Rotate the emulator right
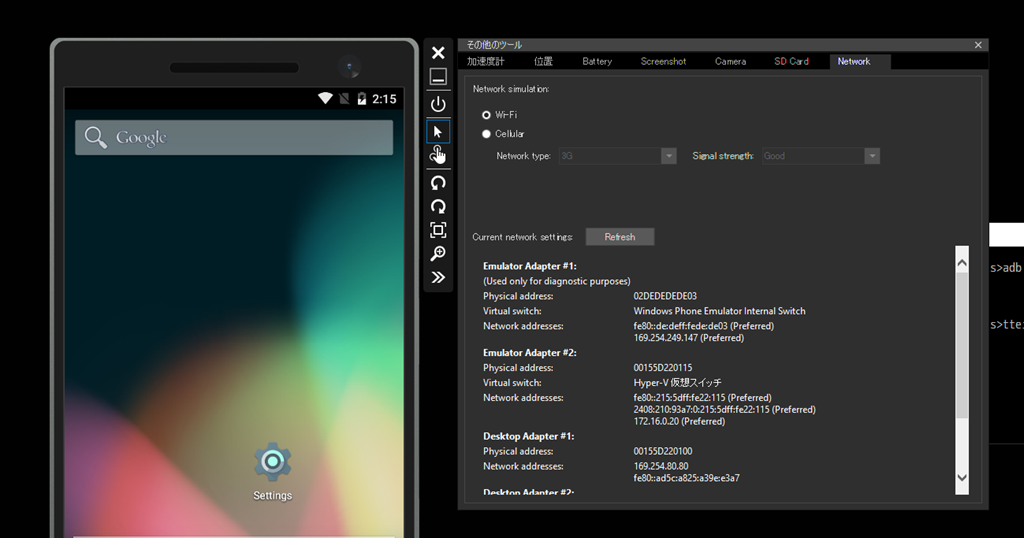 tap(438, 206)
